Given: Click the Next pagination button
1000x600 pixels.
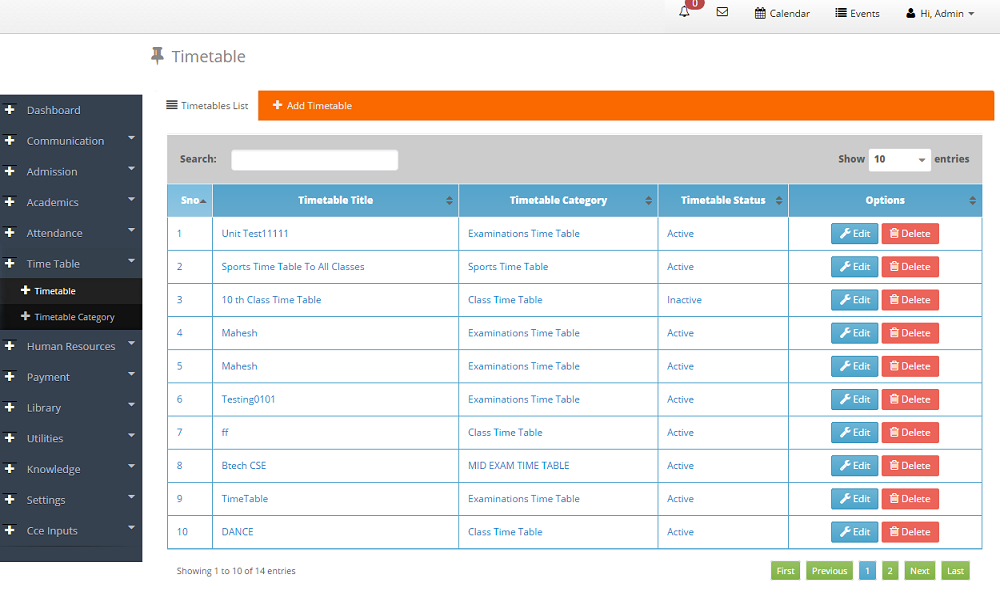Looking at the screenshot, I should point(919,571).
